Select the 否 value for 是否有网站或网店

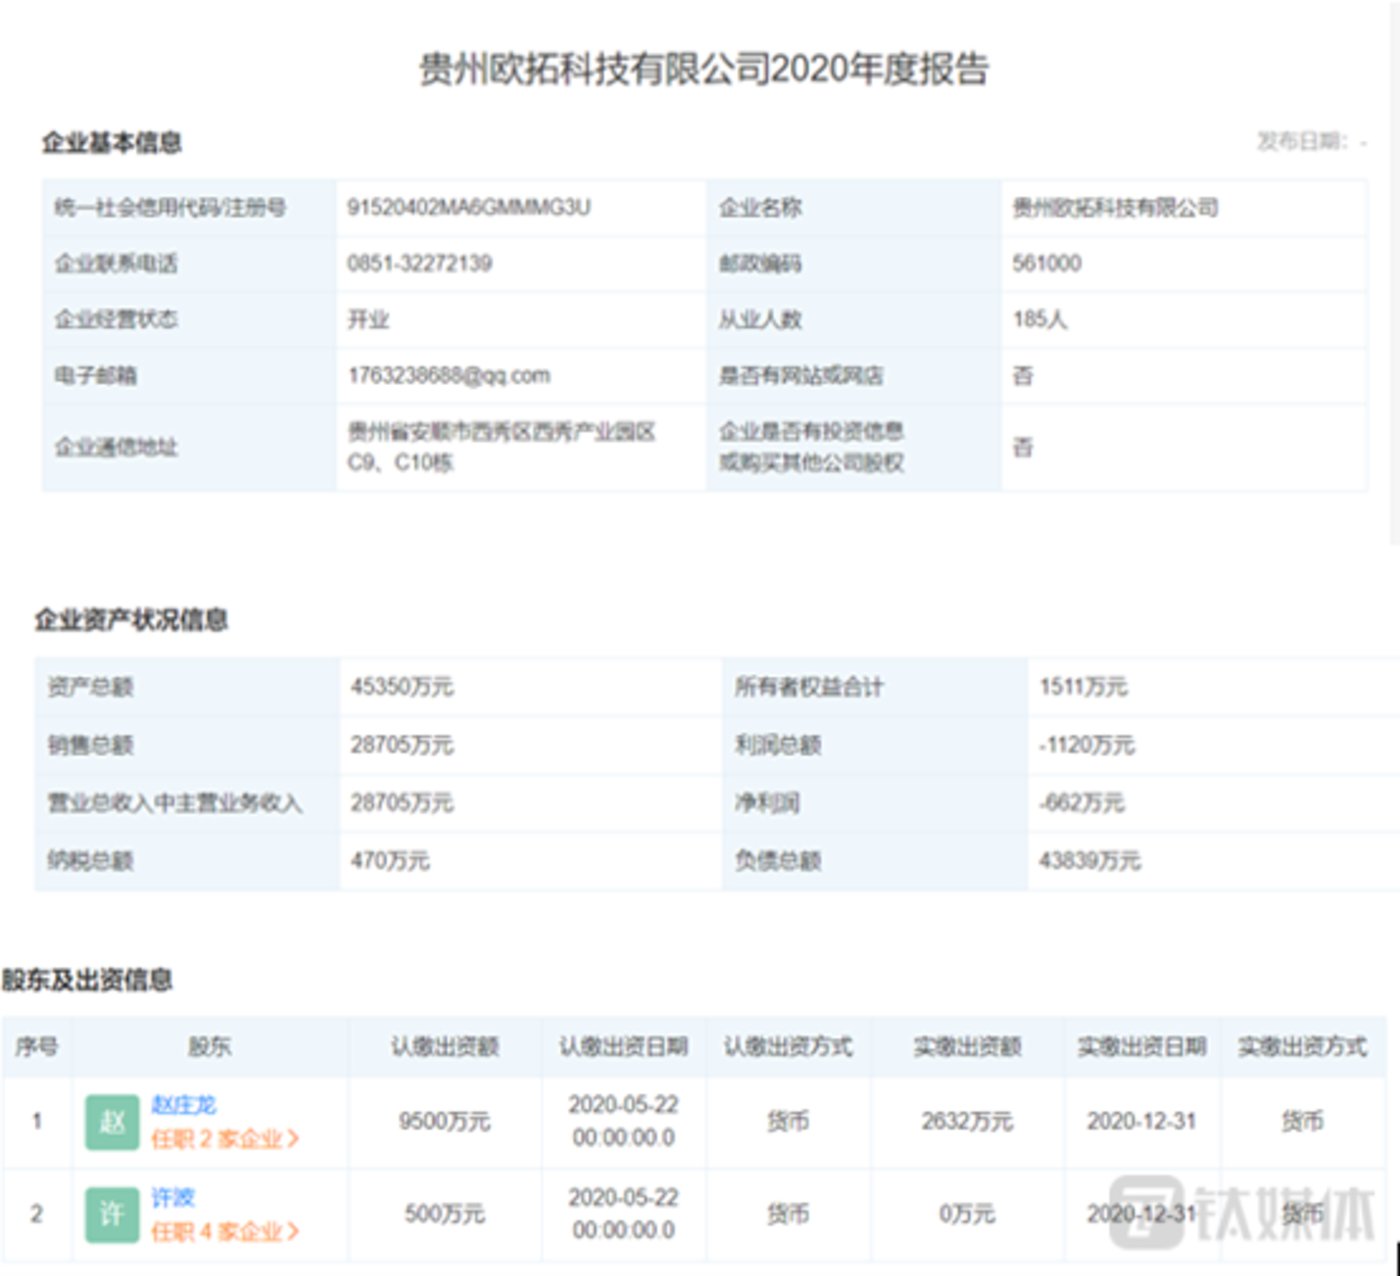[x=1022, y=375]
